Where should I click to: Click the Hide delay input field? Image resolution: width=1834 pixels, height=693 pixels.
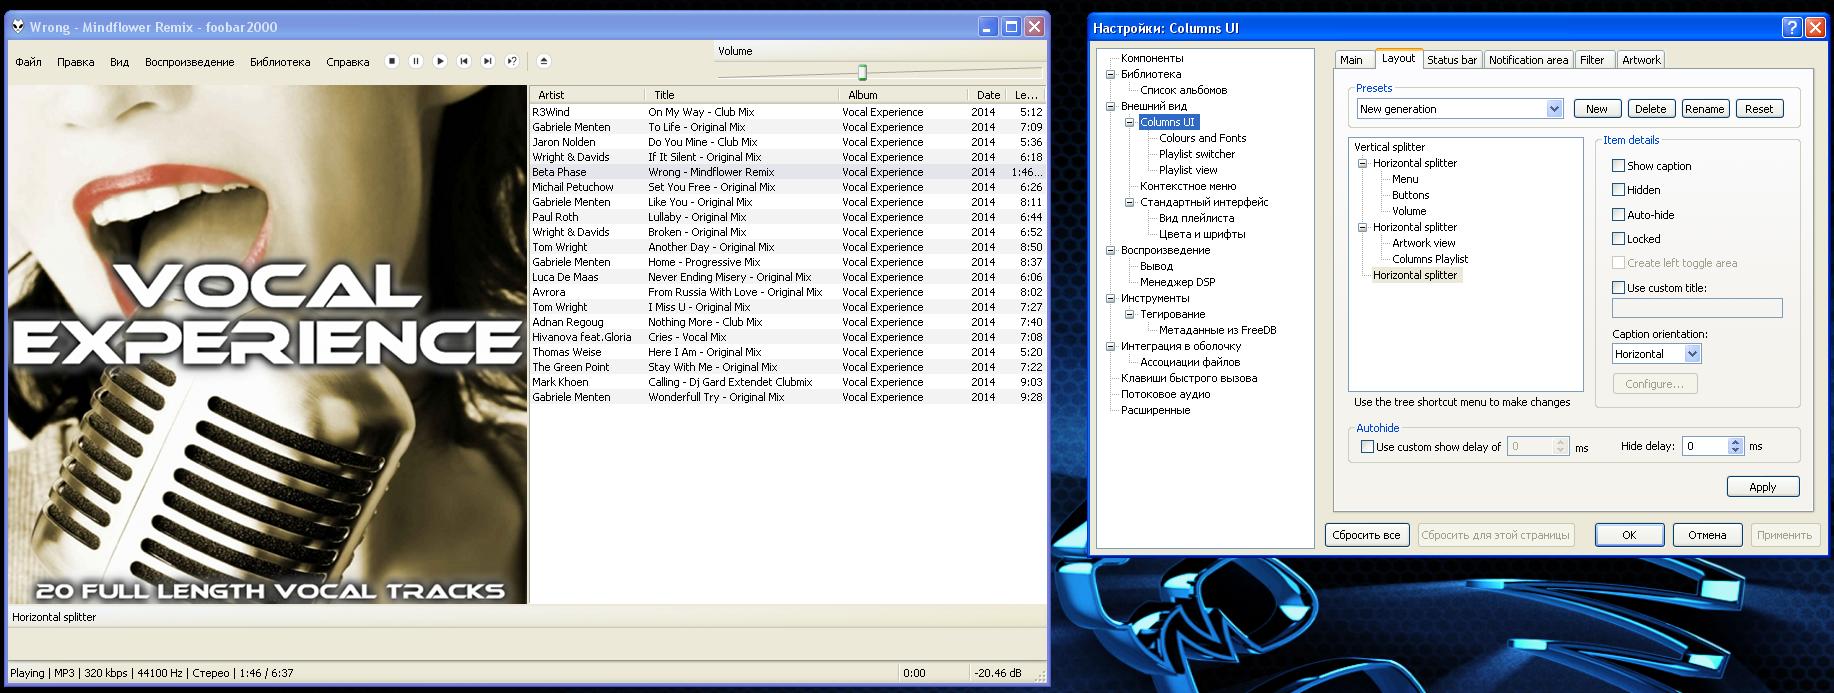click(1706, 446)
